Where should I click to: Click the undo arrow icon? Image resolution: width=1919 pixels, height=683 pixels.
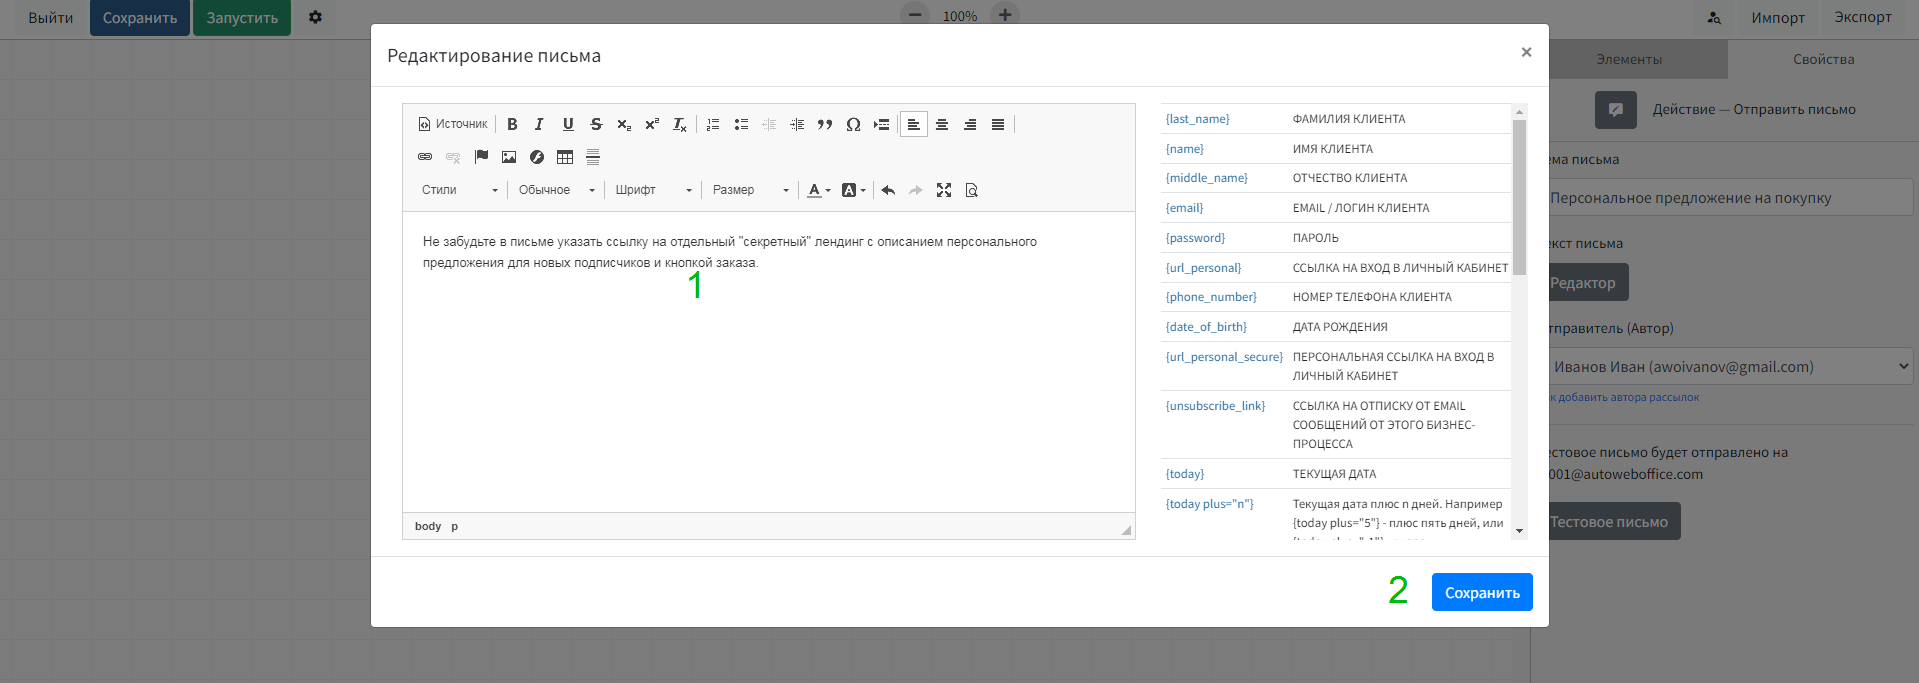[x=888, y=190]
